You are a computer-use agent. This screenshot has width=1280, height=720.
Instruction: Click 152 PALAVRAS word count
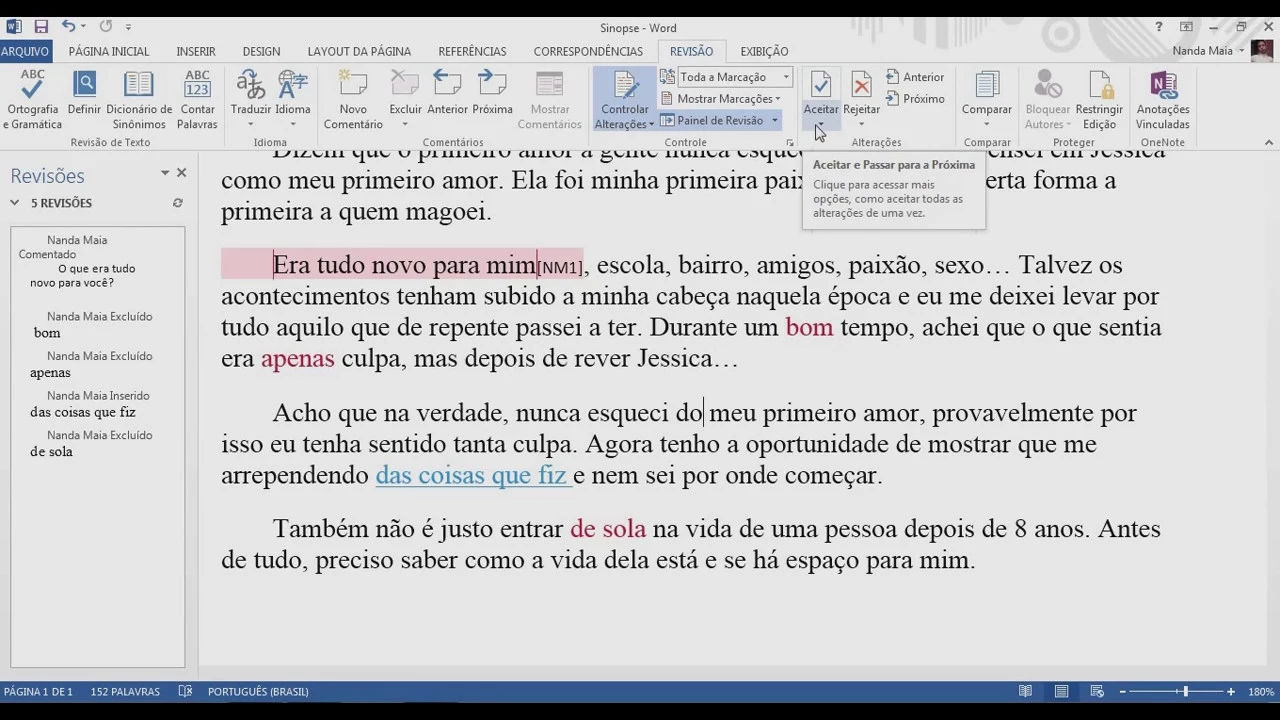125,692
